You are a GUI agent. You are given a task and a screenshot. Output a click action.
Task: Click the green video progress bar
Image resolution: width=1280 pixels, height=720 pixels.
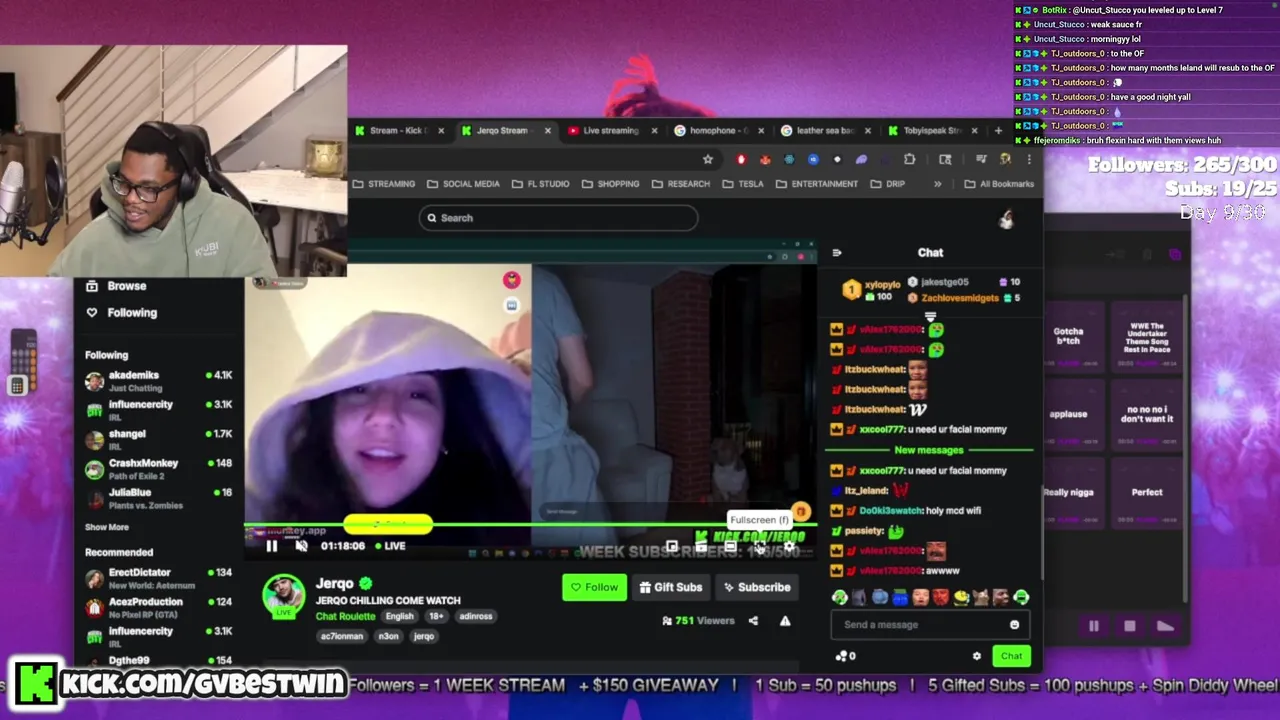click(x=530, y=524)
